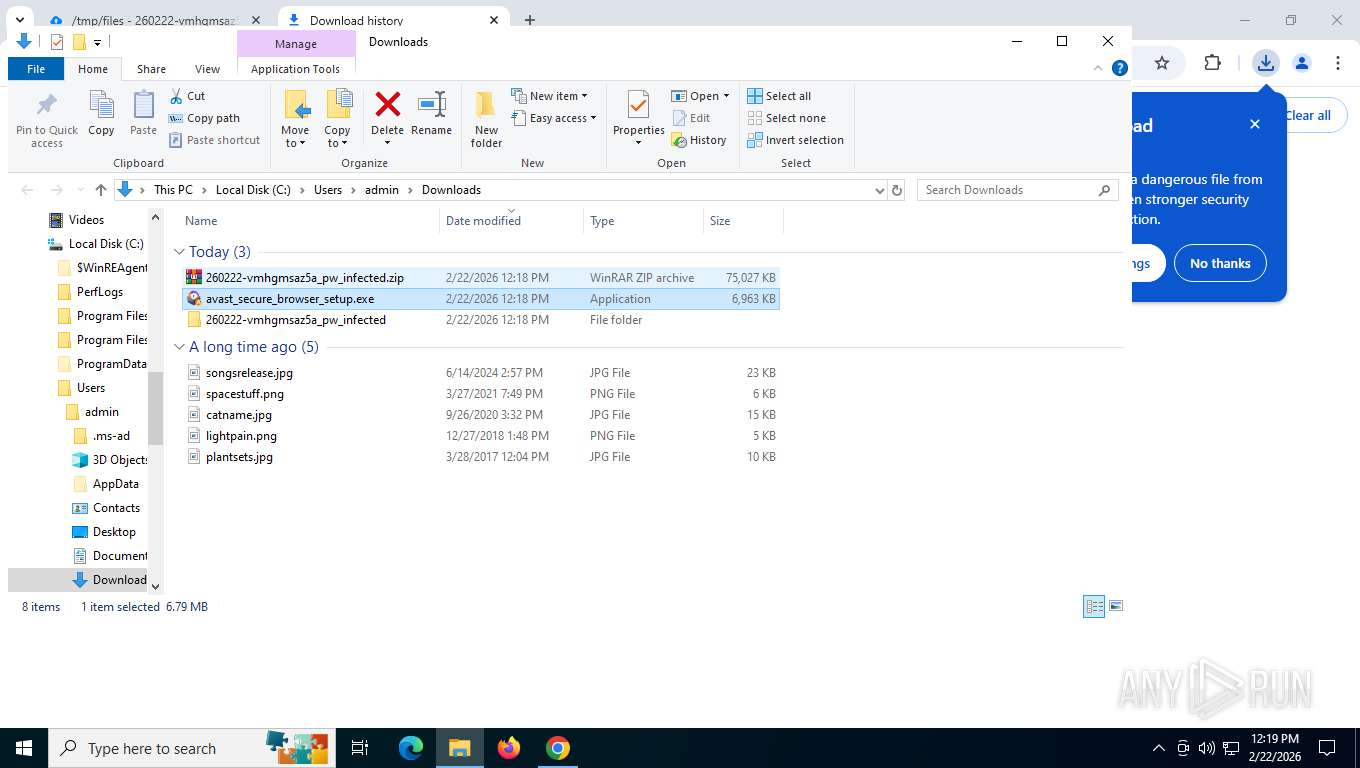Screen dimensions: 1360x768
Task: Select spacestuff.png file
Action: (x=480, y=394)
